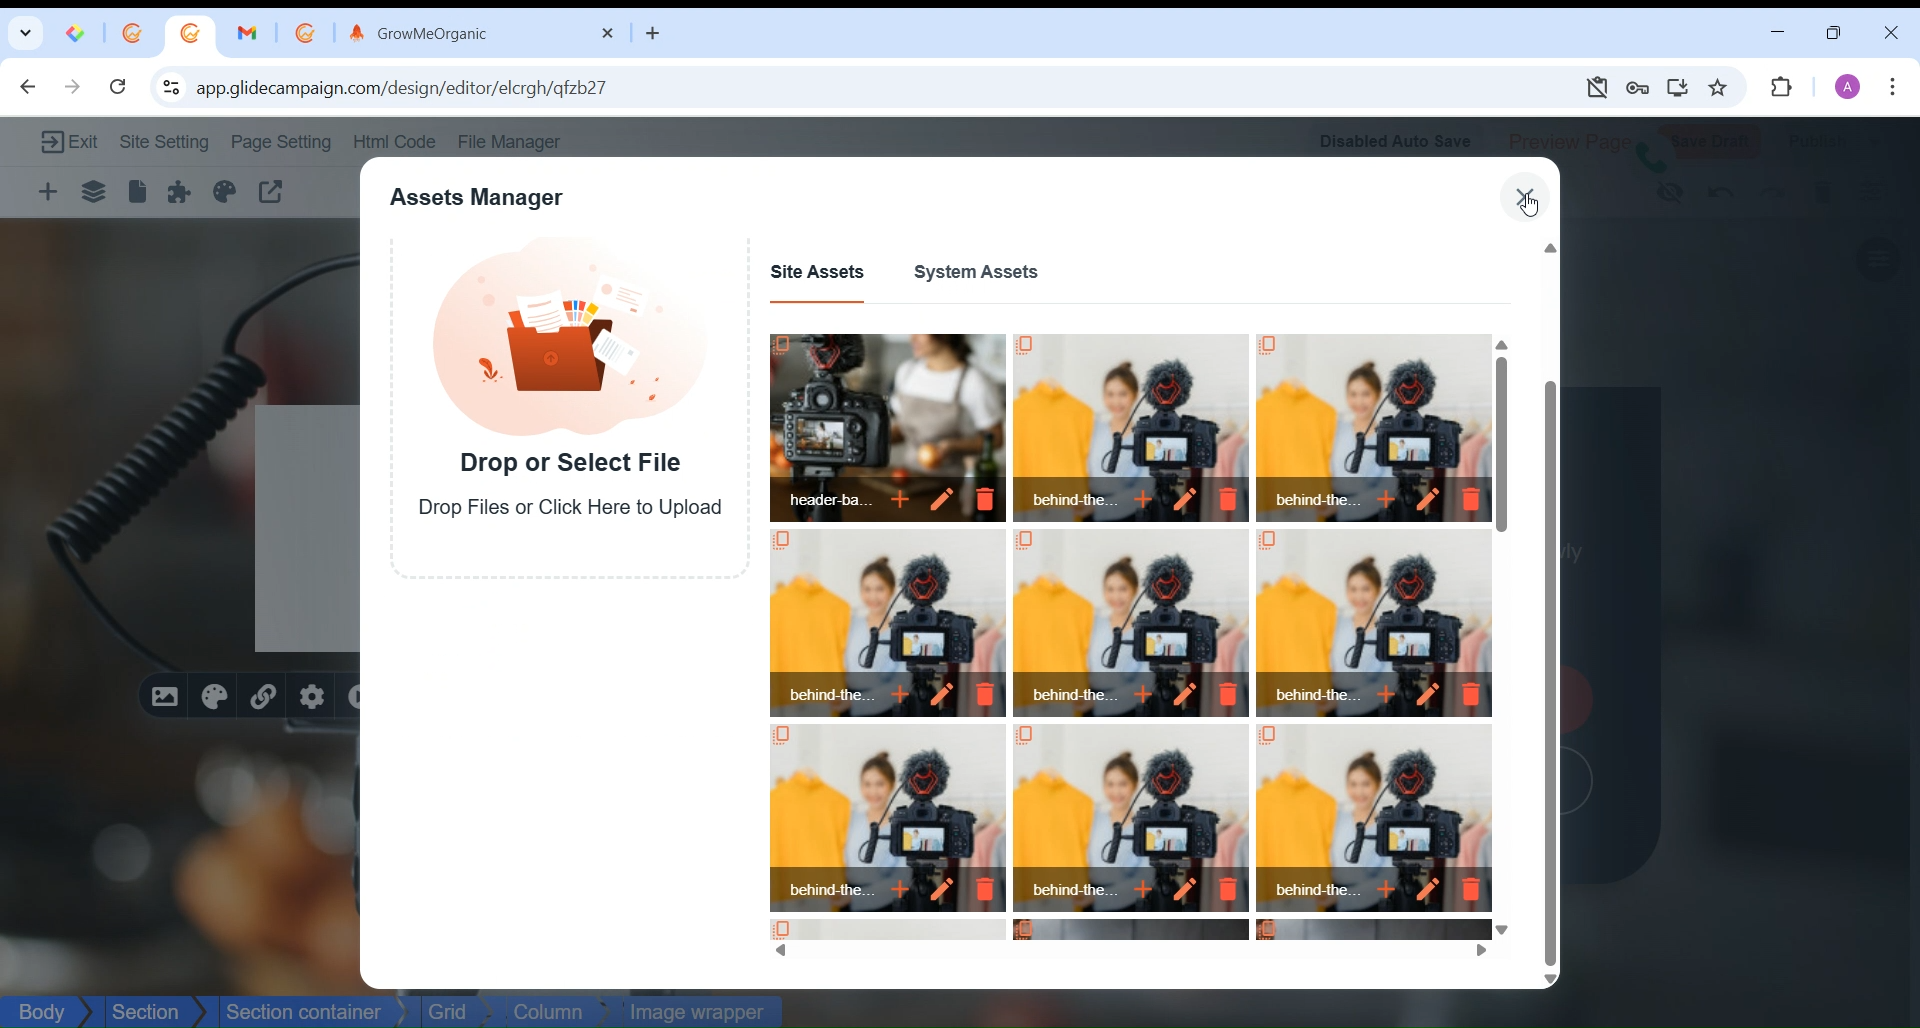The height and width of the screenshot is (1028, 1920).
Task: Select the checkbox on the third top-row asset
Action: coord(1269,346)
